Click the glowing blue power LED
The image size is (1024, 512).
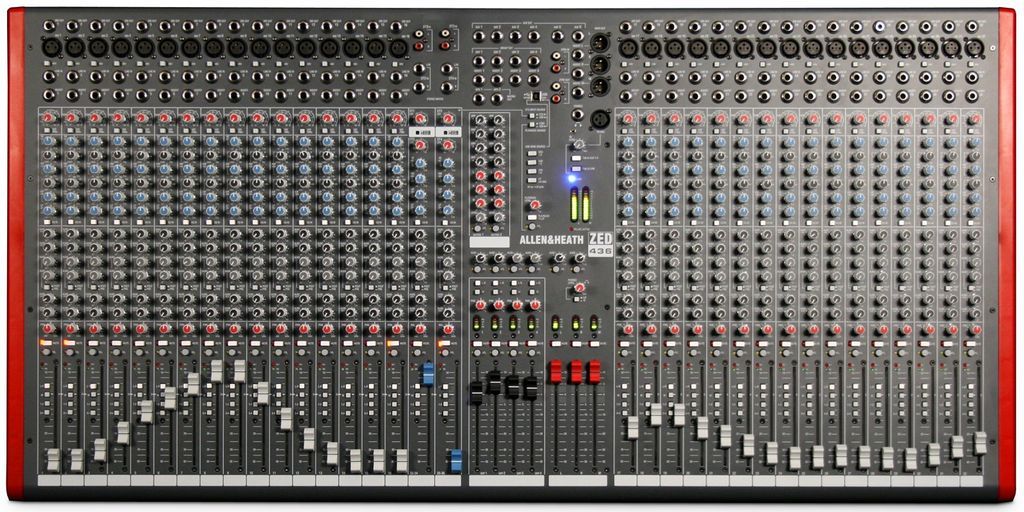pyautogui.click(x=572, y=178)
